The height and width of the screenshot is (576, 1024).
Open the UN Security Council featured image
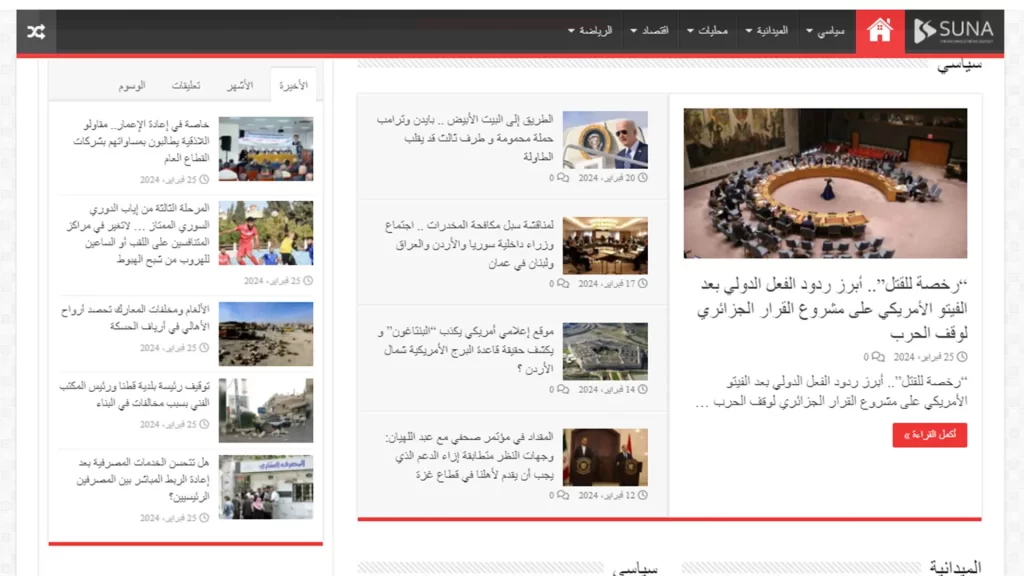pos(825,183)
